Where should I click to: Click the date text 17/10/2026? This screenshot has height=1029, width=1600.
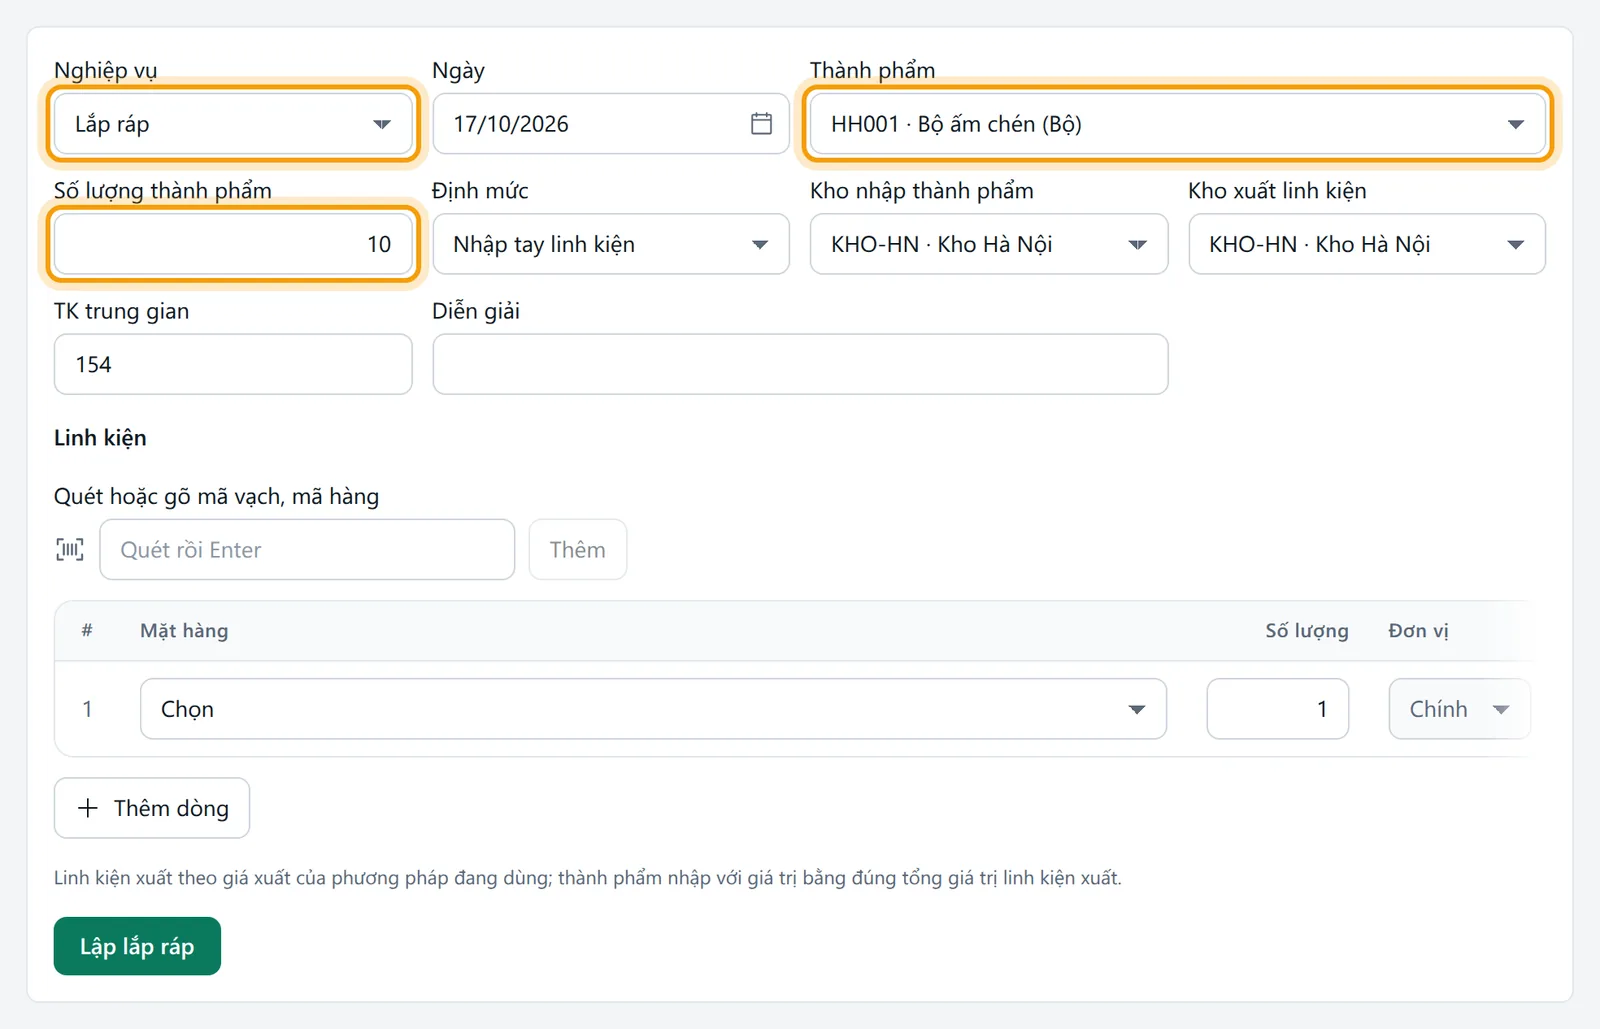[511, 124]
